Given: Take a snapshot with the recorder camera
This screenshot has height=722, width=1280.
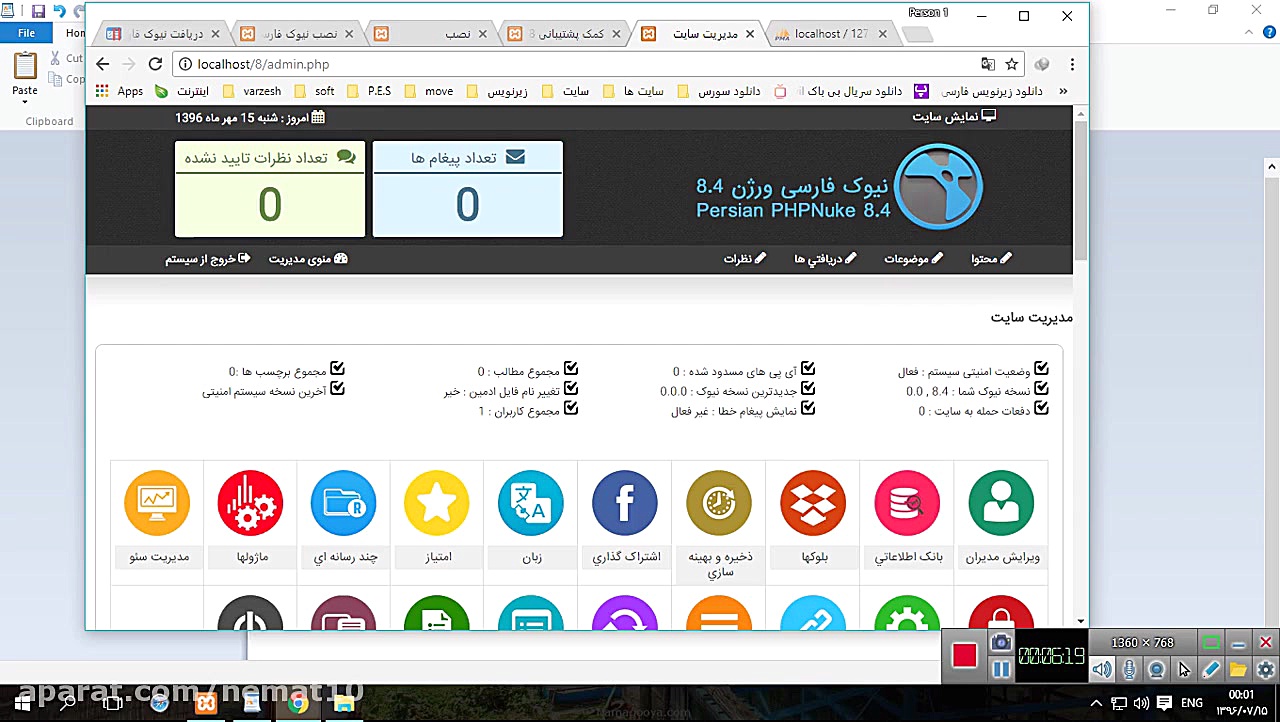Looking at the screenshot, I should (1001, 643).
